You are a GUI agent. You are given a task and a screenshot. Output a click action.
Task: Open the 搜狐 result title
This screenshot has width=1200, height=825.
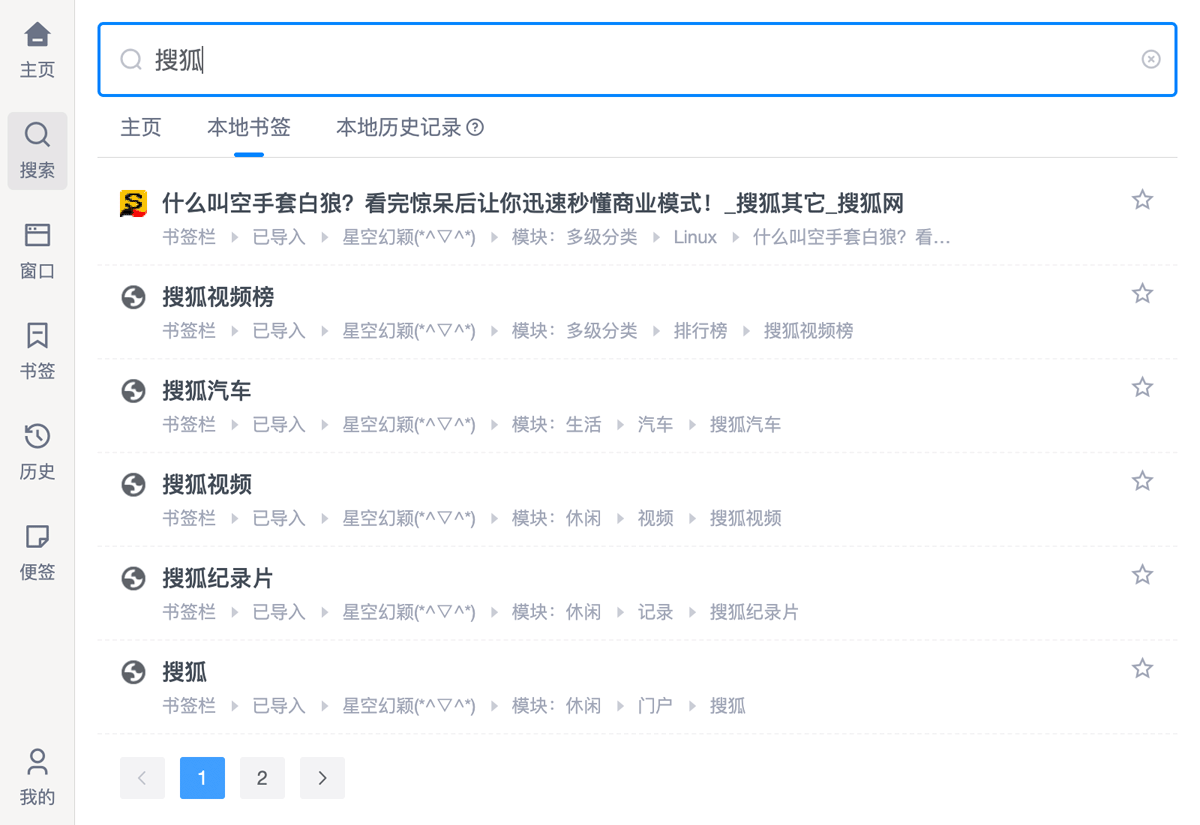185,672
